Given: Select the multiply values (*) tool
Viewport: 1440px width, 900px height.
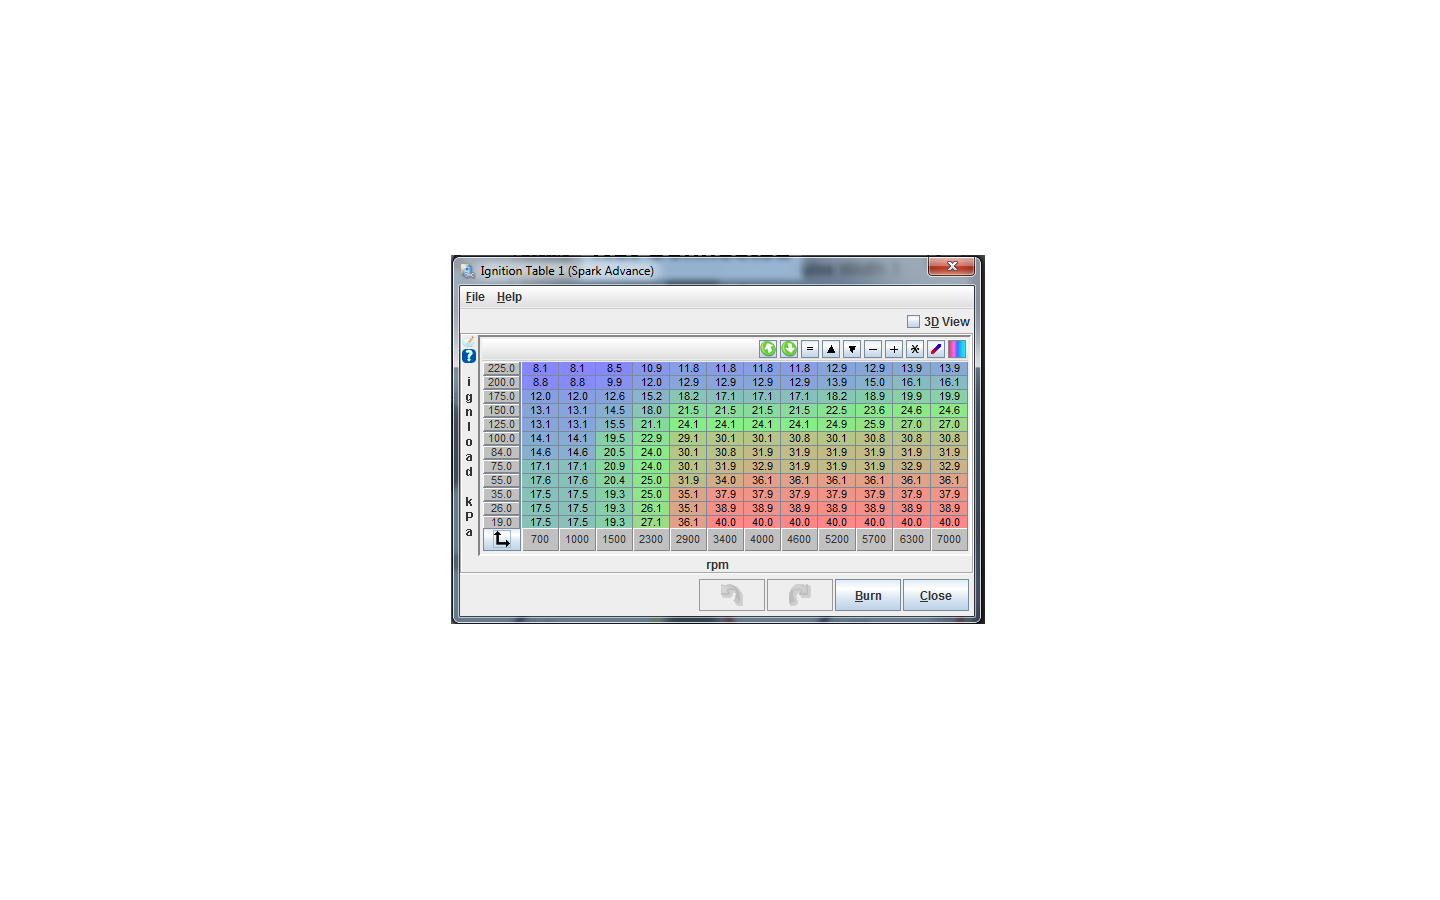Looking at the screenshot, I should [914, 349].
